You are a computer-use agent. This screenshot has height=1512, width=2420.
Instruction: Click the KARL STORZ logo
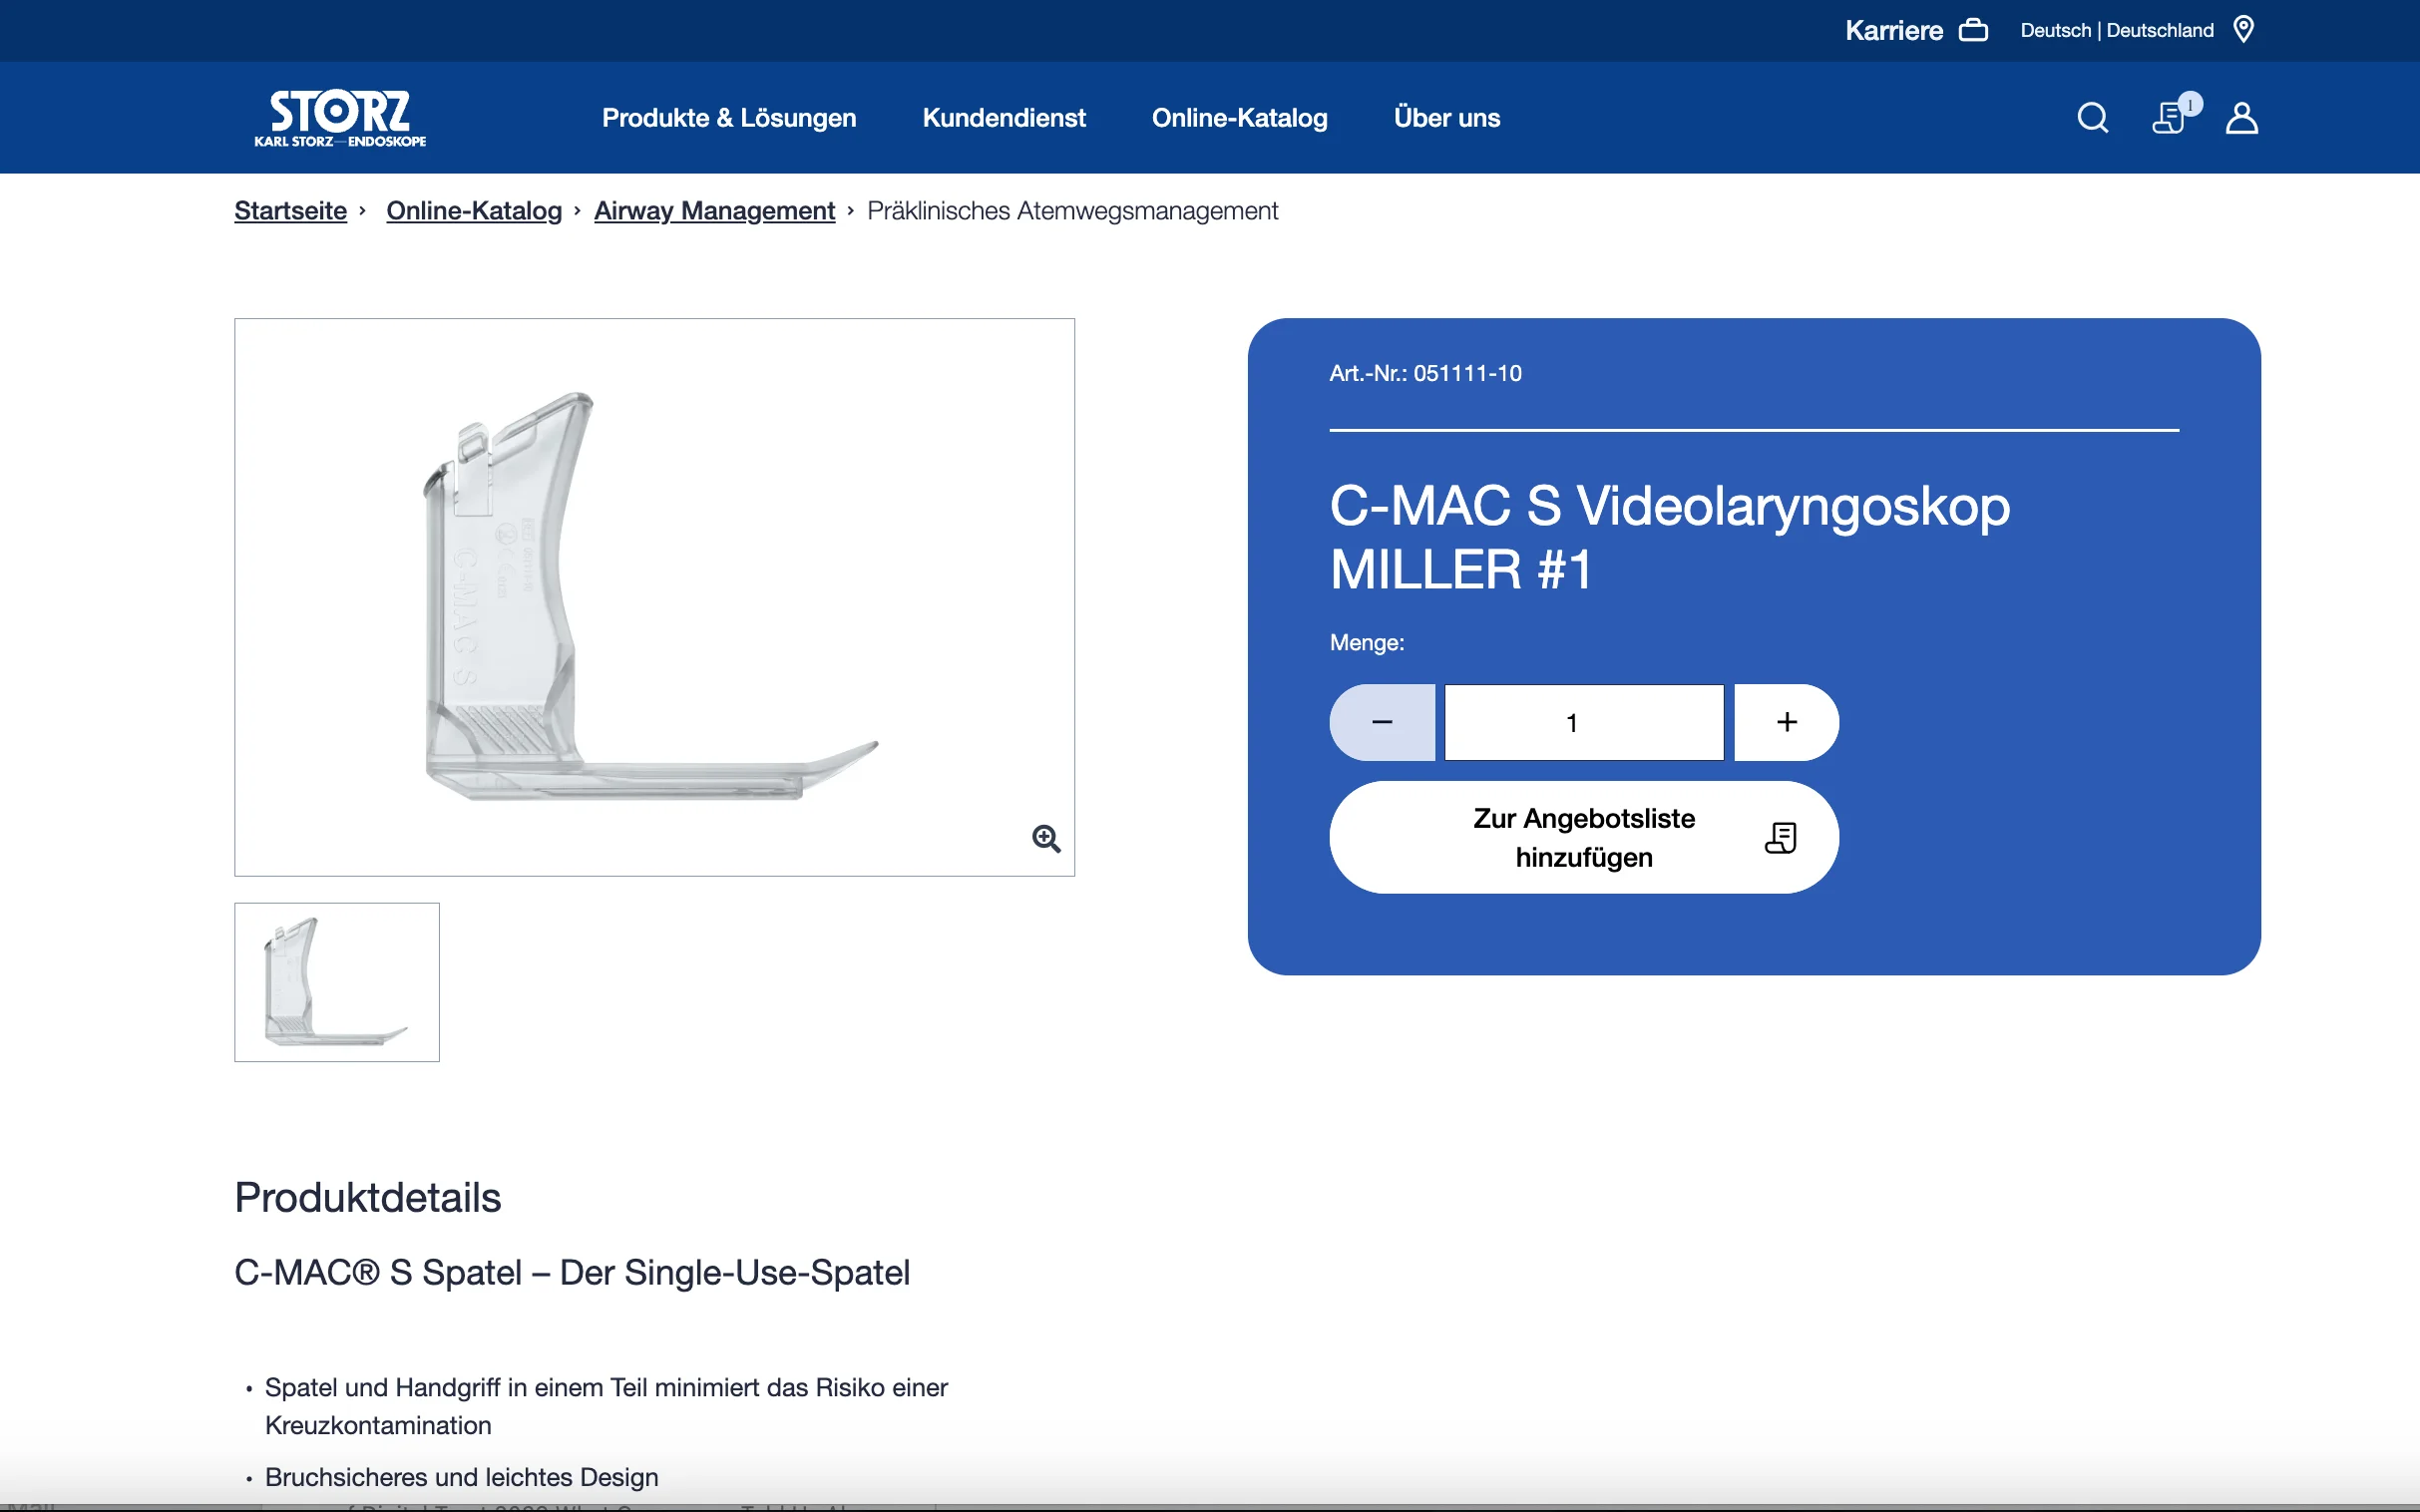pos(340,118)
